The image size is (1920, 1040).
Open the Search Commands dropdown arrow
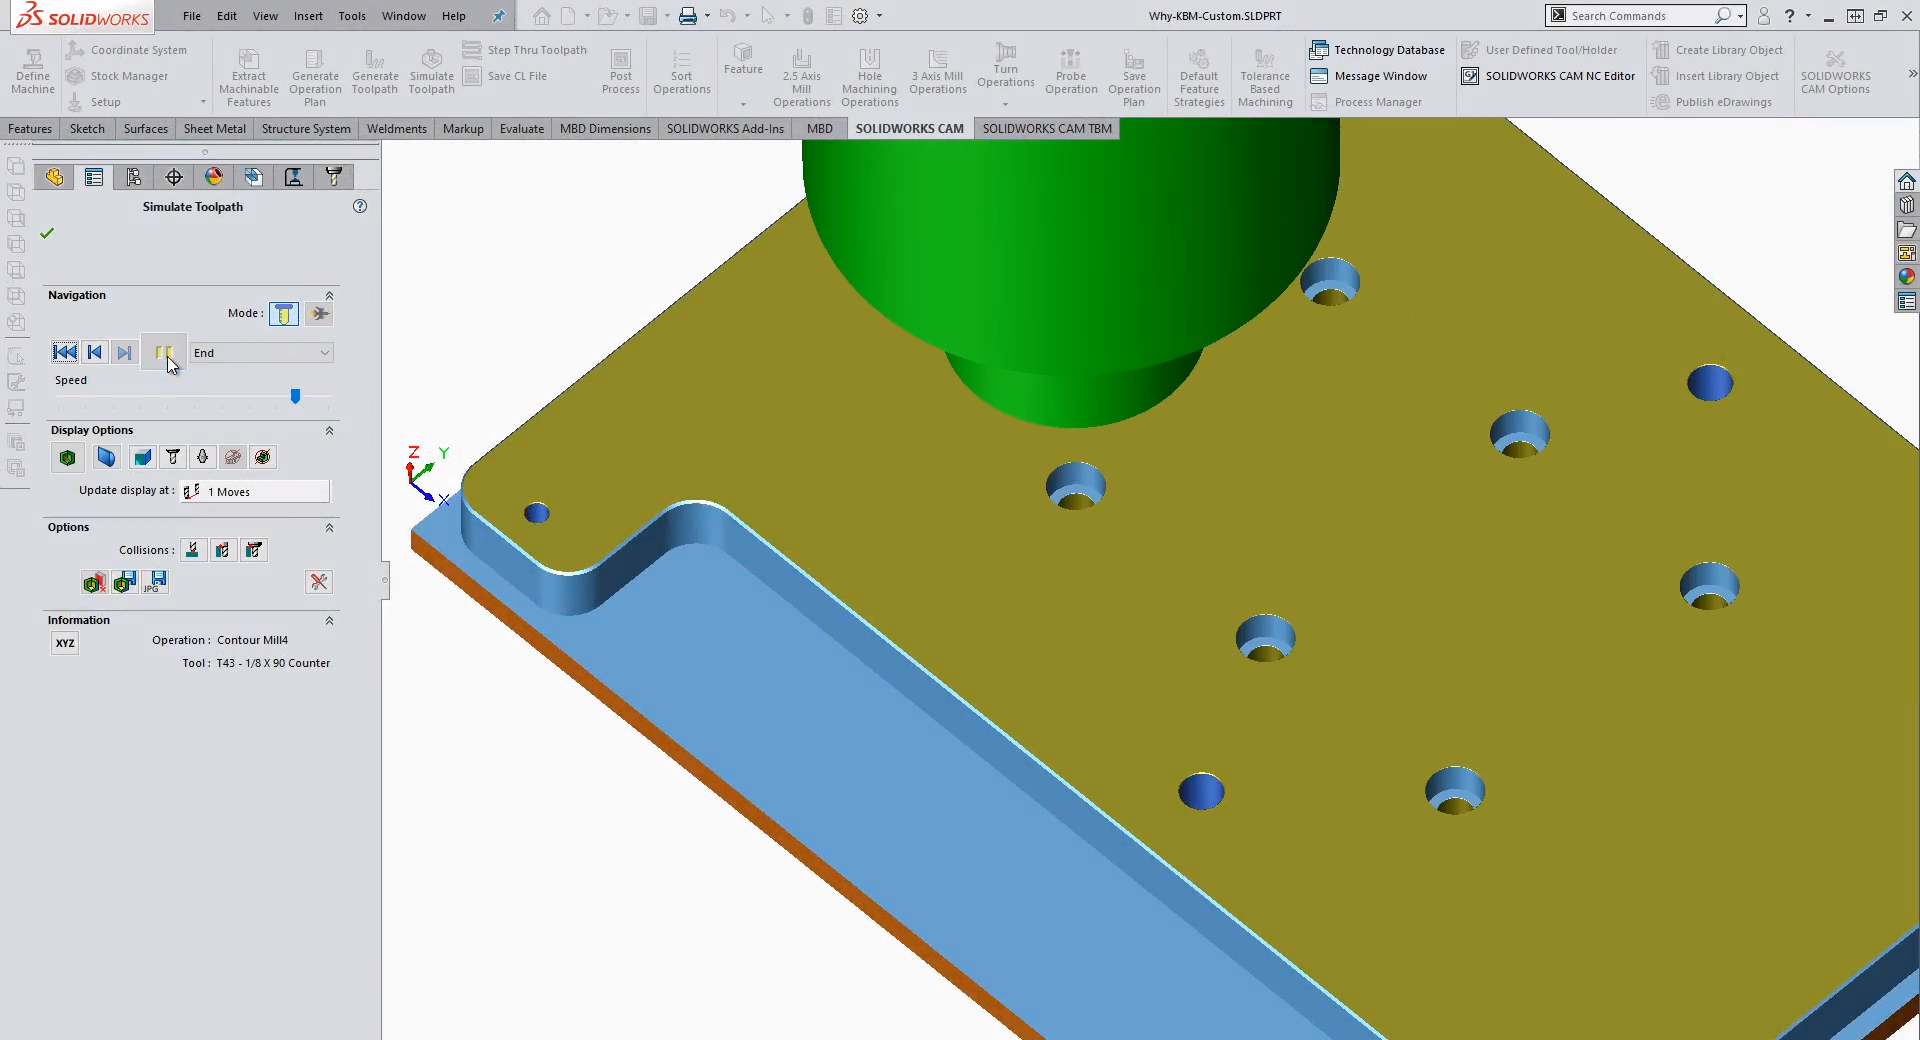tap(1741, 16)
